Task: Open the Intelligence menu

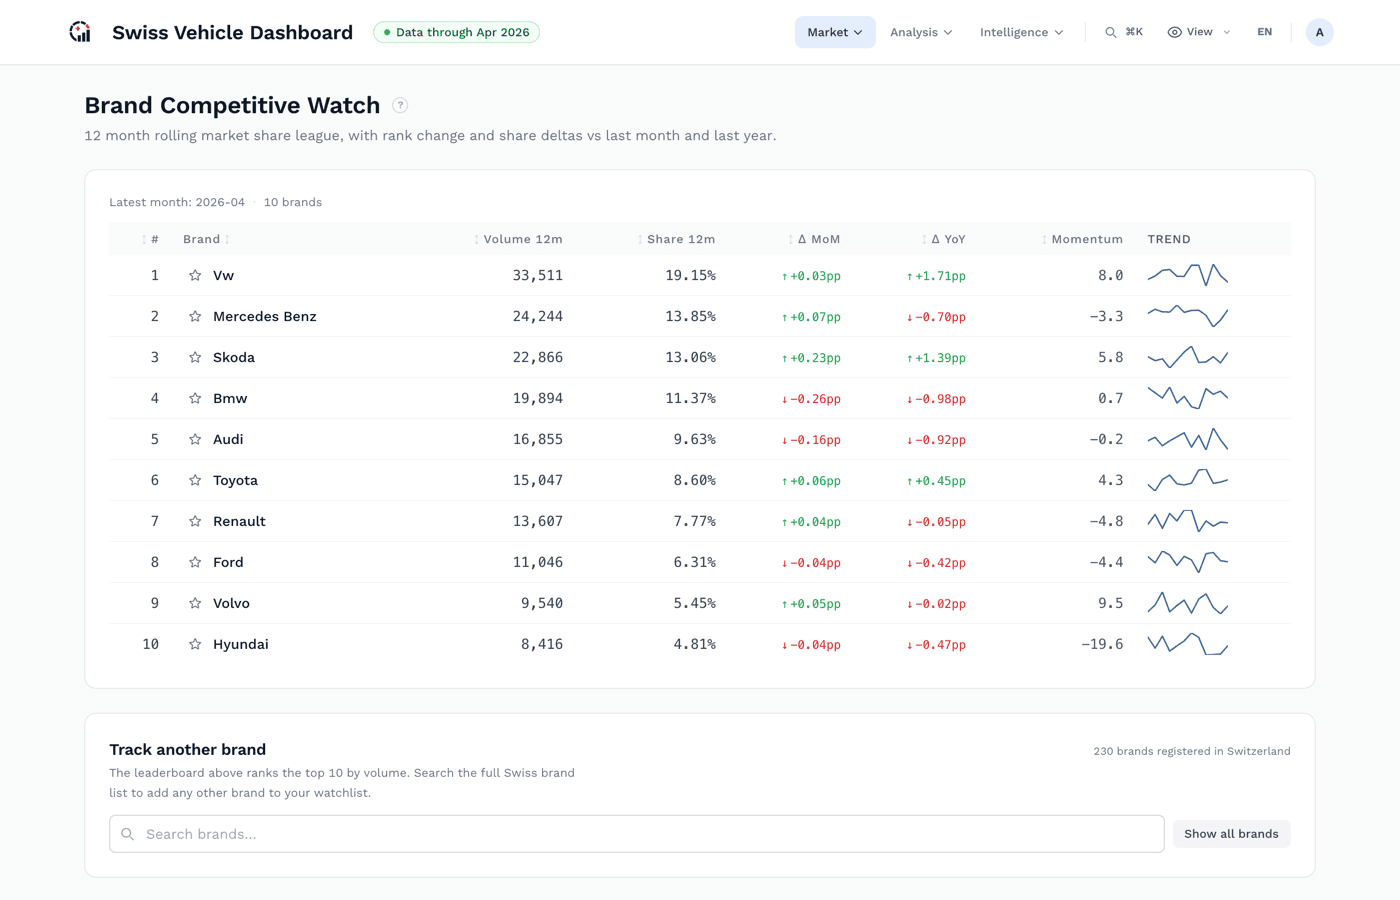Action: click(1021, 32)
